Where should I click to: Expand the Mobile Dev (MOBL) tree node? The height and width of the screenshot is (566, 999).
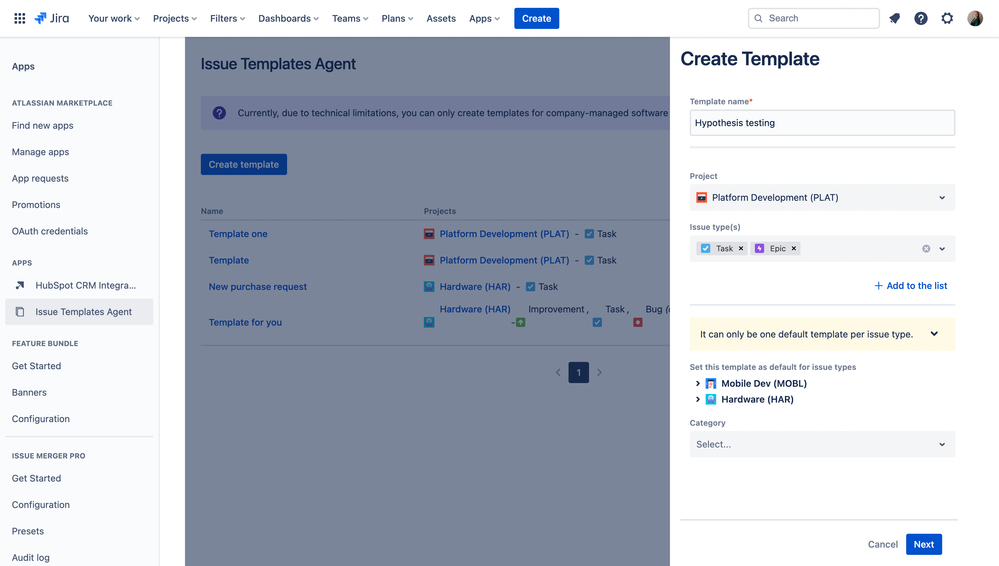(698, 384)
